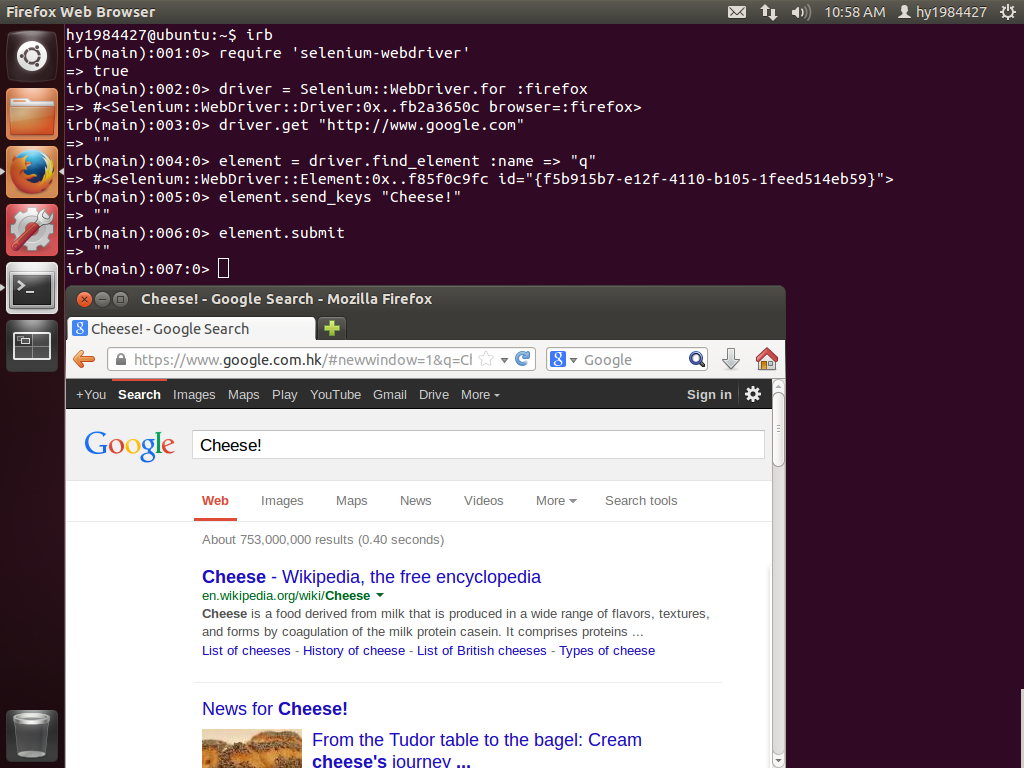Open the 10:58 AM clock menu
Viewport: 1024px width, 768px height.
pyautogui.click(x=855, y=12)
